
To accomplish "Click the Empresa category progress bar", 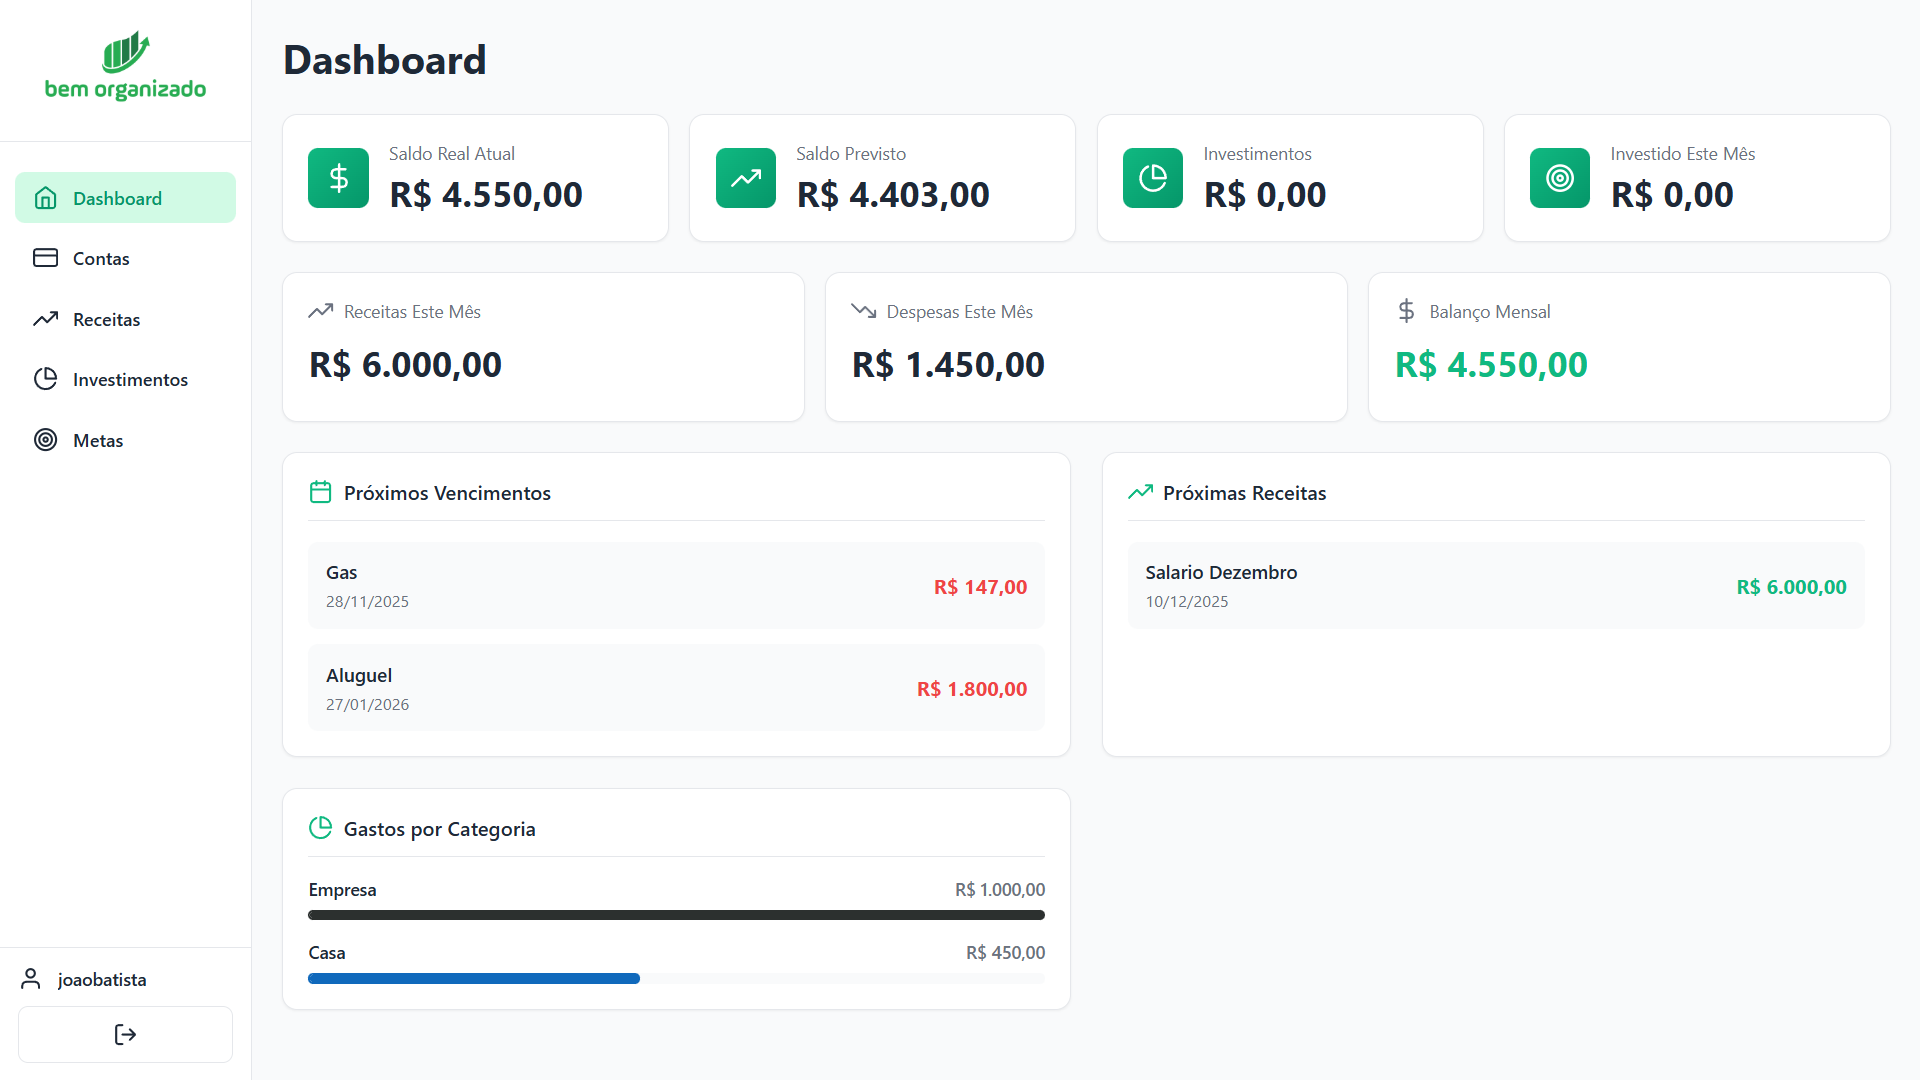I will [676, 915].
